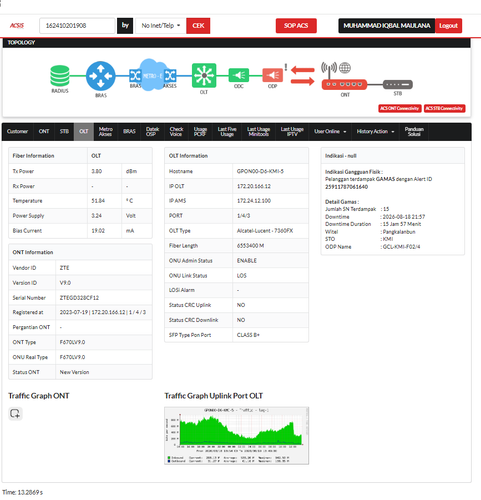The width and height of the screenshot is (481, 500).
Task: Click the globe icon above ONT
Action: coord(345,68)
